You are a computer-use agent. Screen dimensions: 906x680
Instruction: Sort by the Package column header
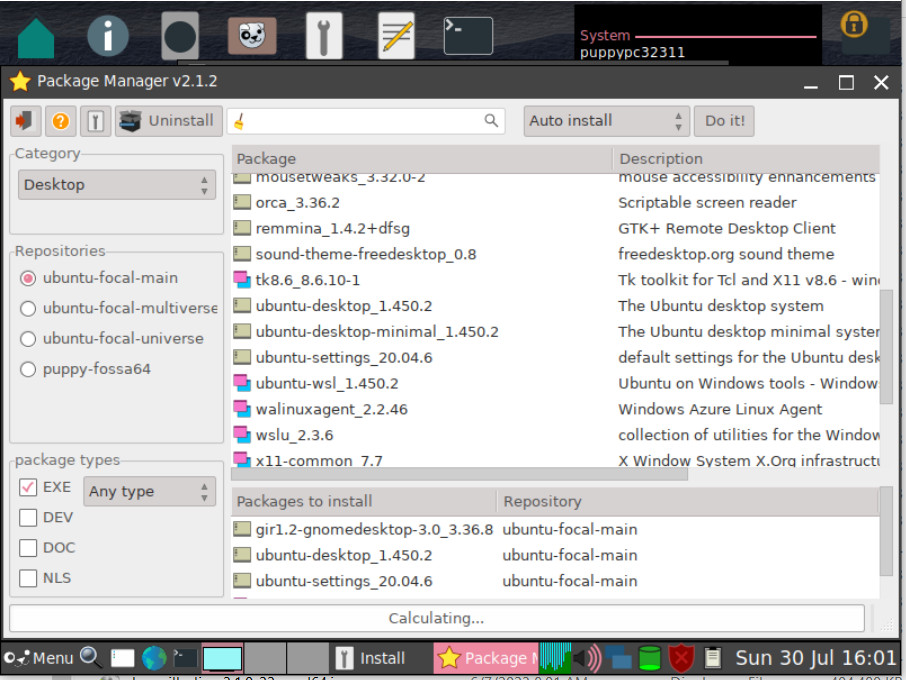[422, 159]
